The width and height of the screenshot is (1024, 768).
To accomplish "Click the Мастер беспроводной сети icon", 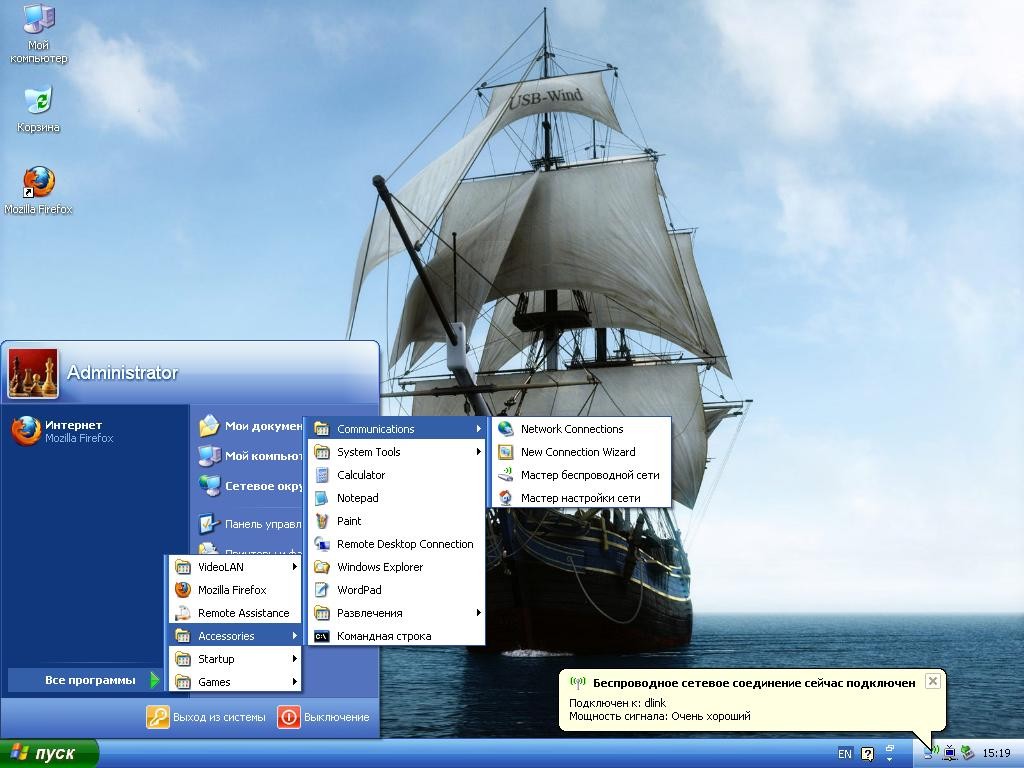I will (x=505, y=475).
